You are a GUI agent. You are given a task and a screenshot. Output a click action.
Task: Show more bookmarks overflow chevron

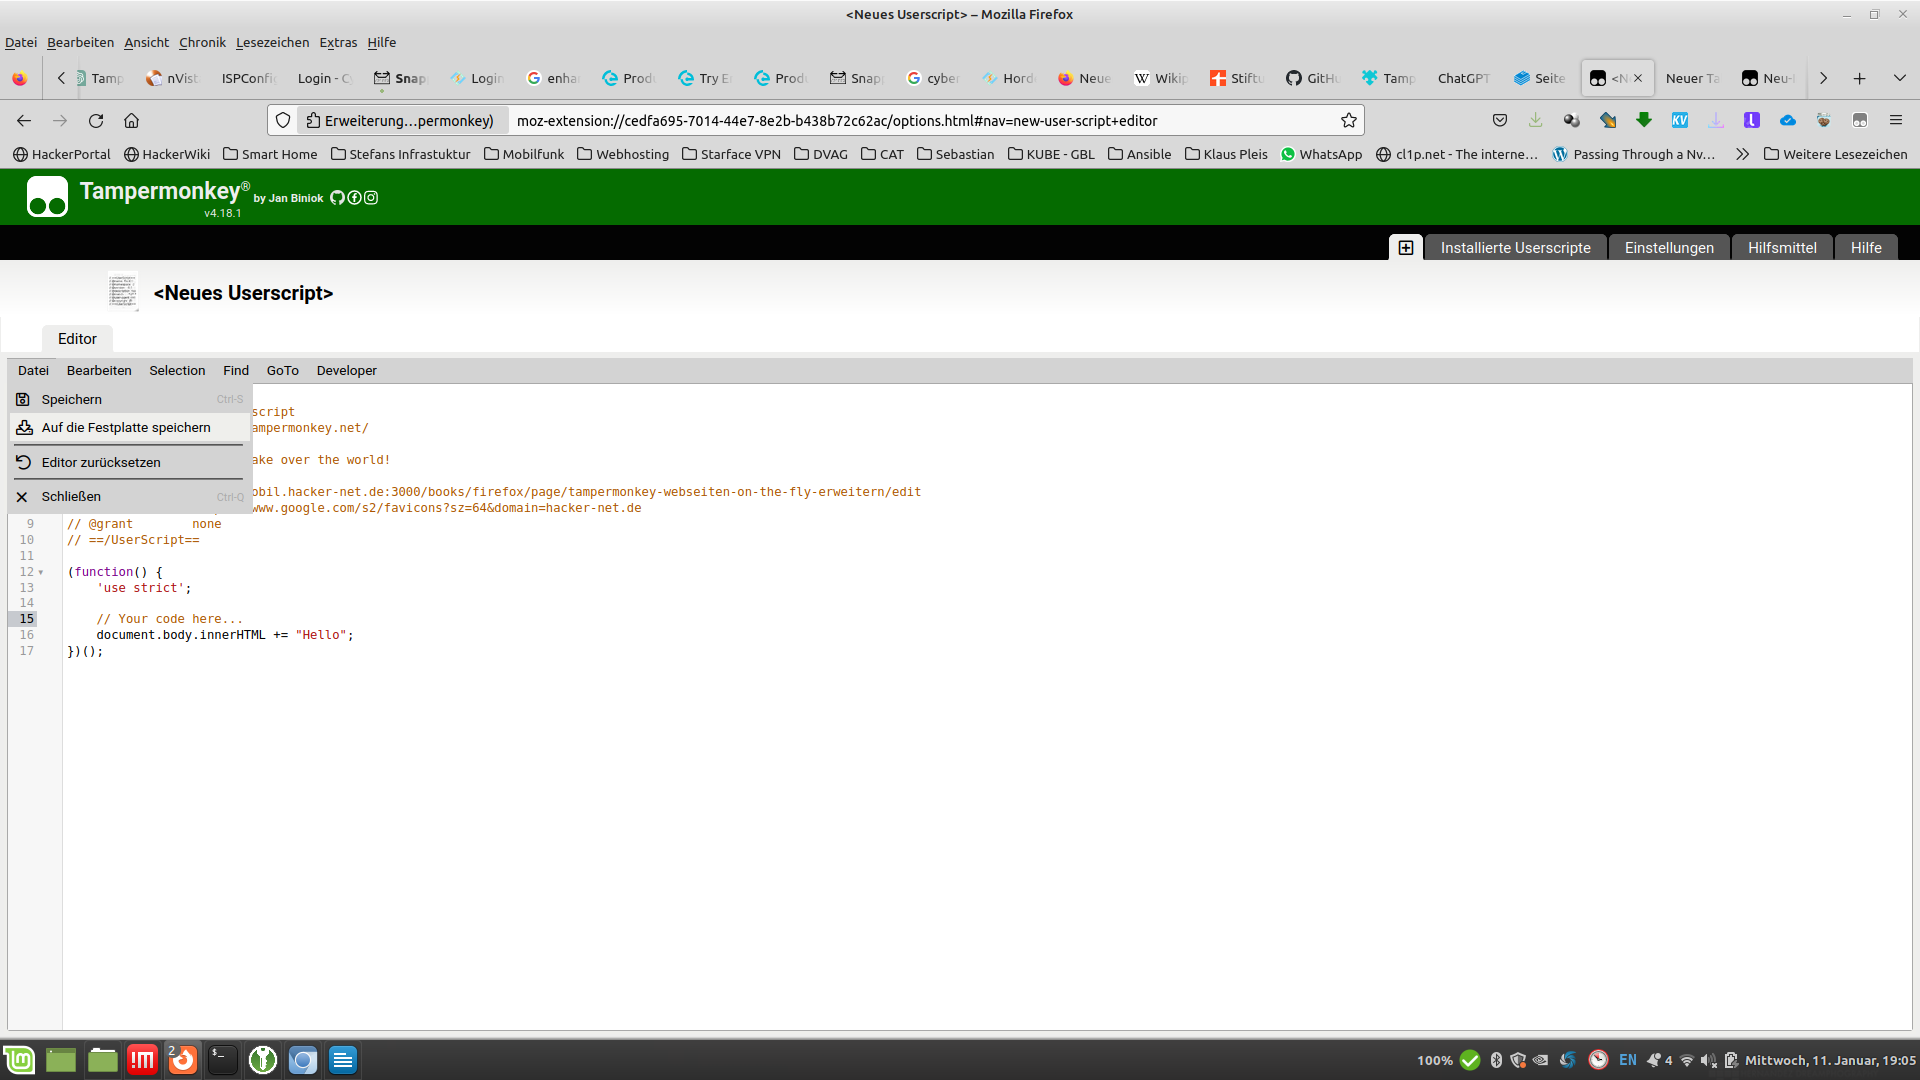tap(1742, 154)
